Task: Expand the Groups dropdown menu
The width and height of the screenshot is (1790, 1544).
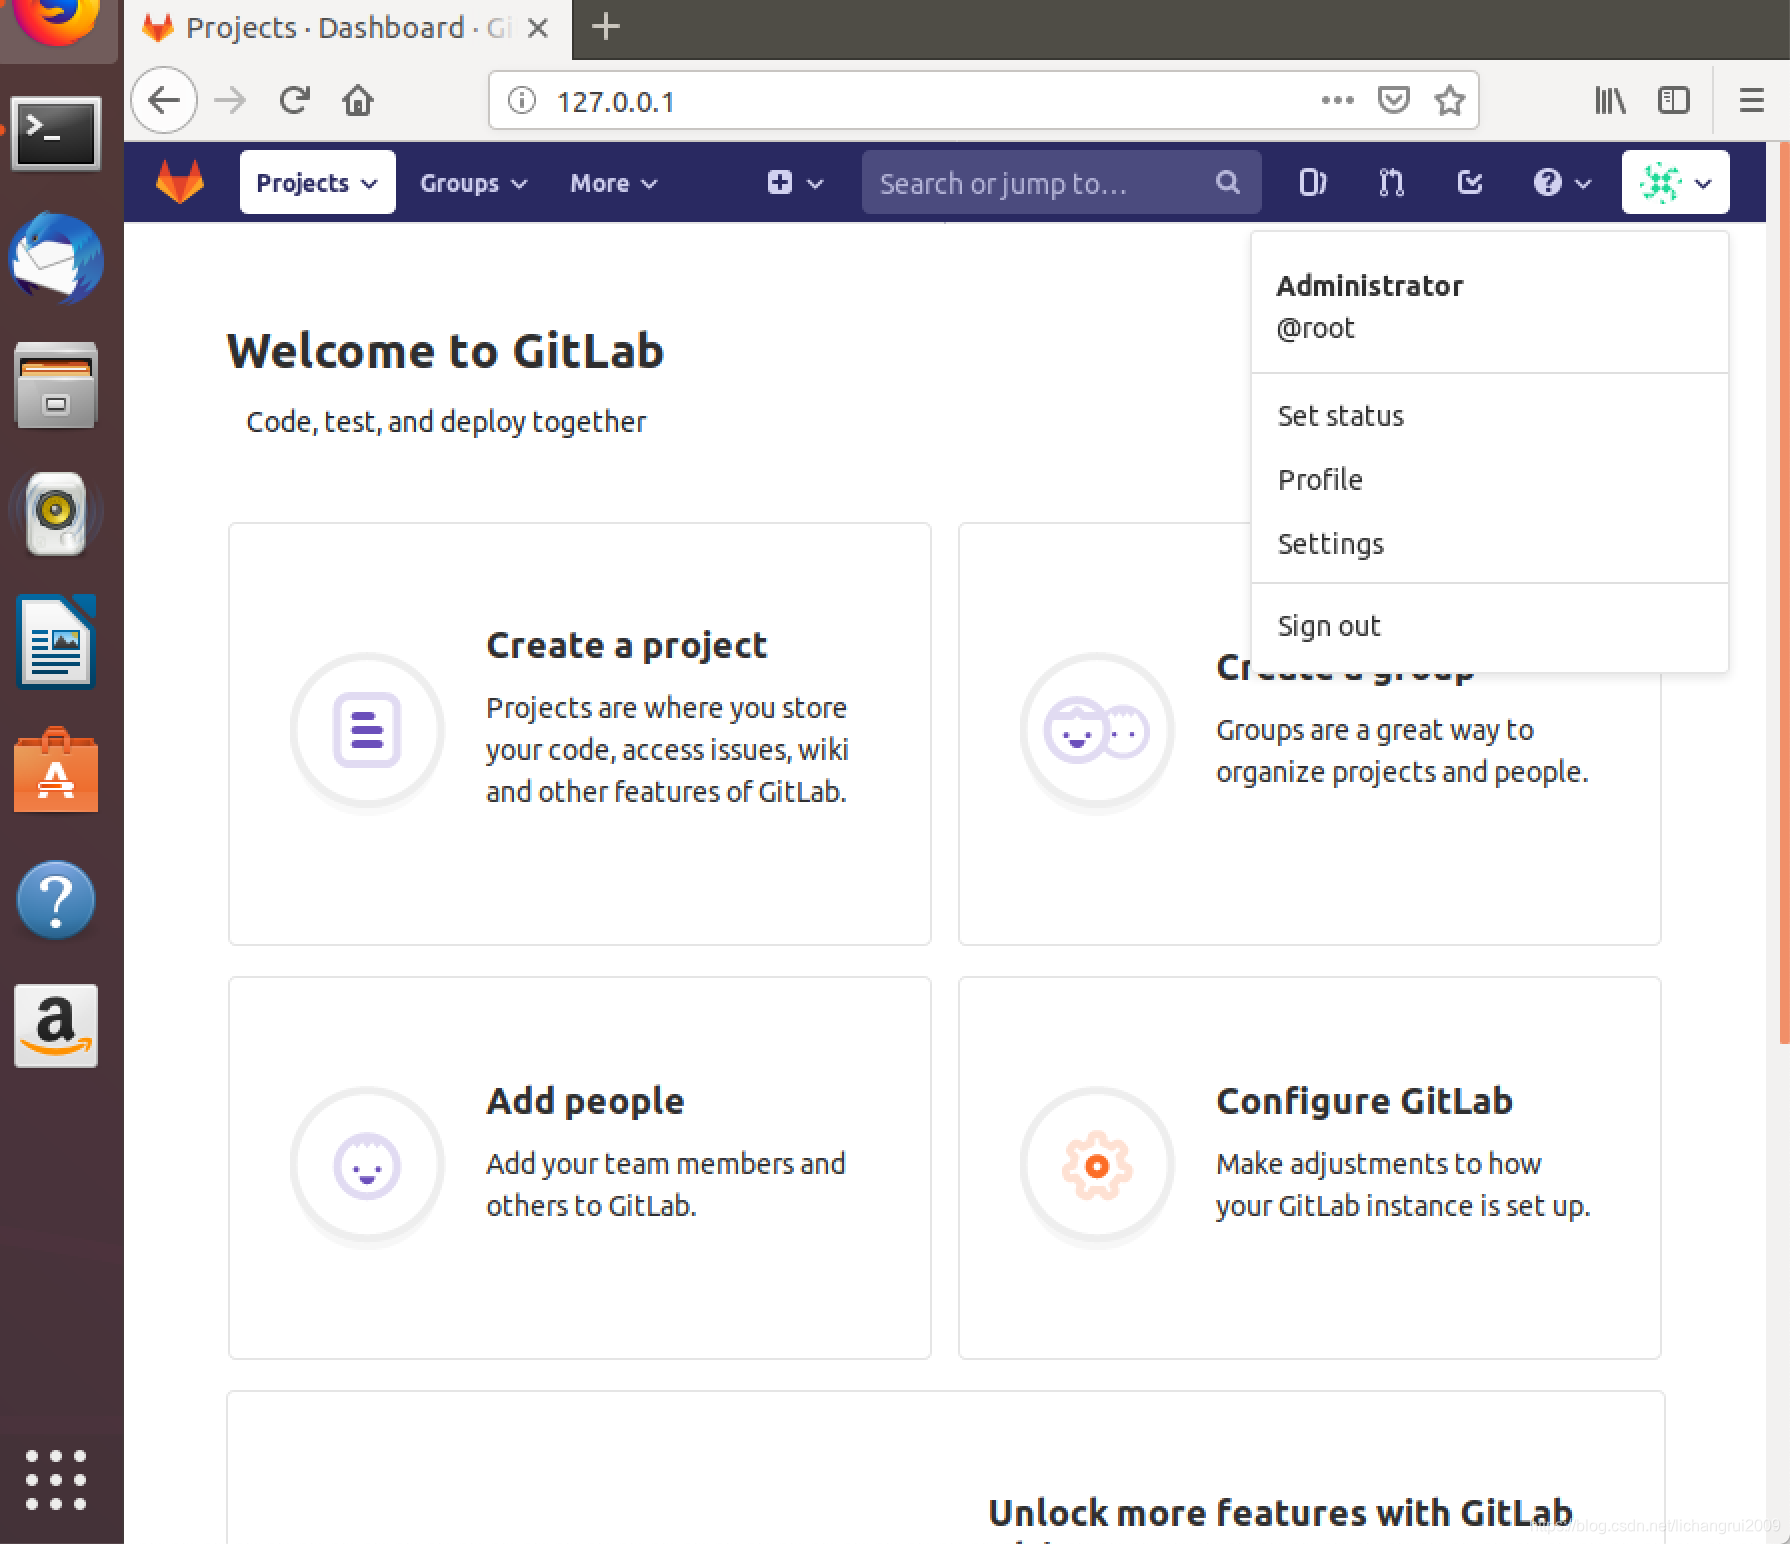Action: pyautogui.click(x=473, y=183)
